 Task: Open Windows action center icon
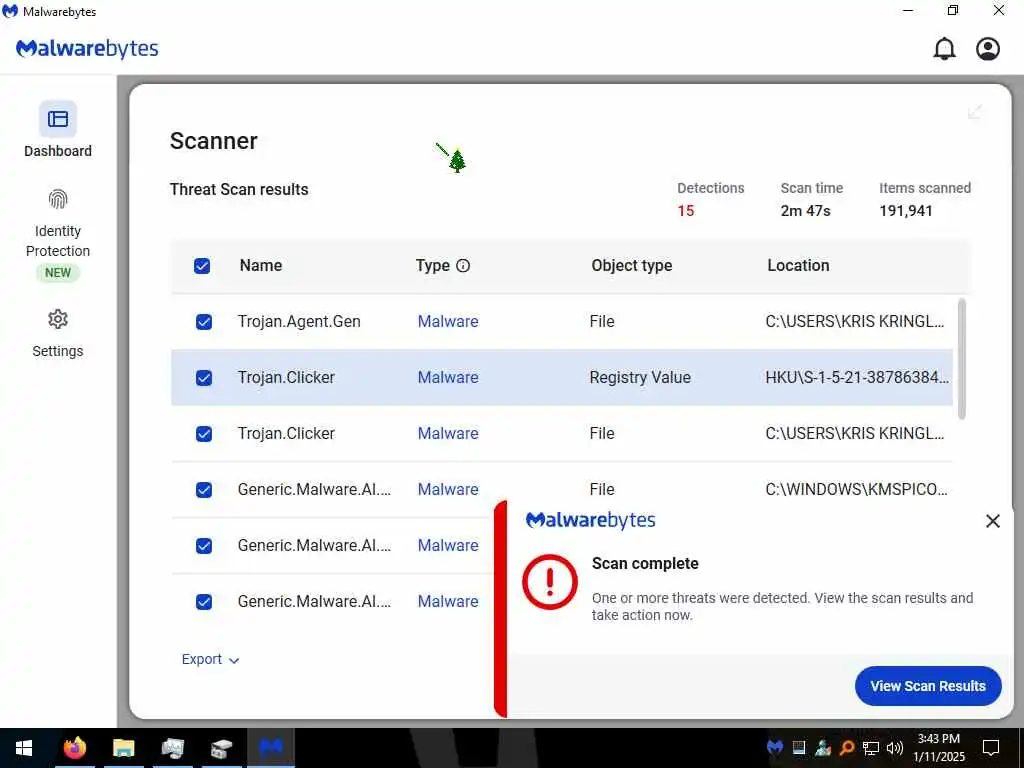pyautogui.click(x=991, y=747)
